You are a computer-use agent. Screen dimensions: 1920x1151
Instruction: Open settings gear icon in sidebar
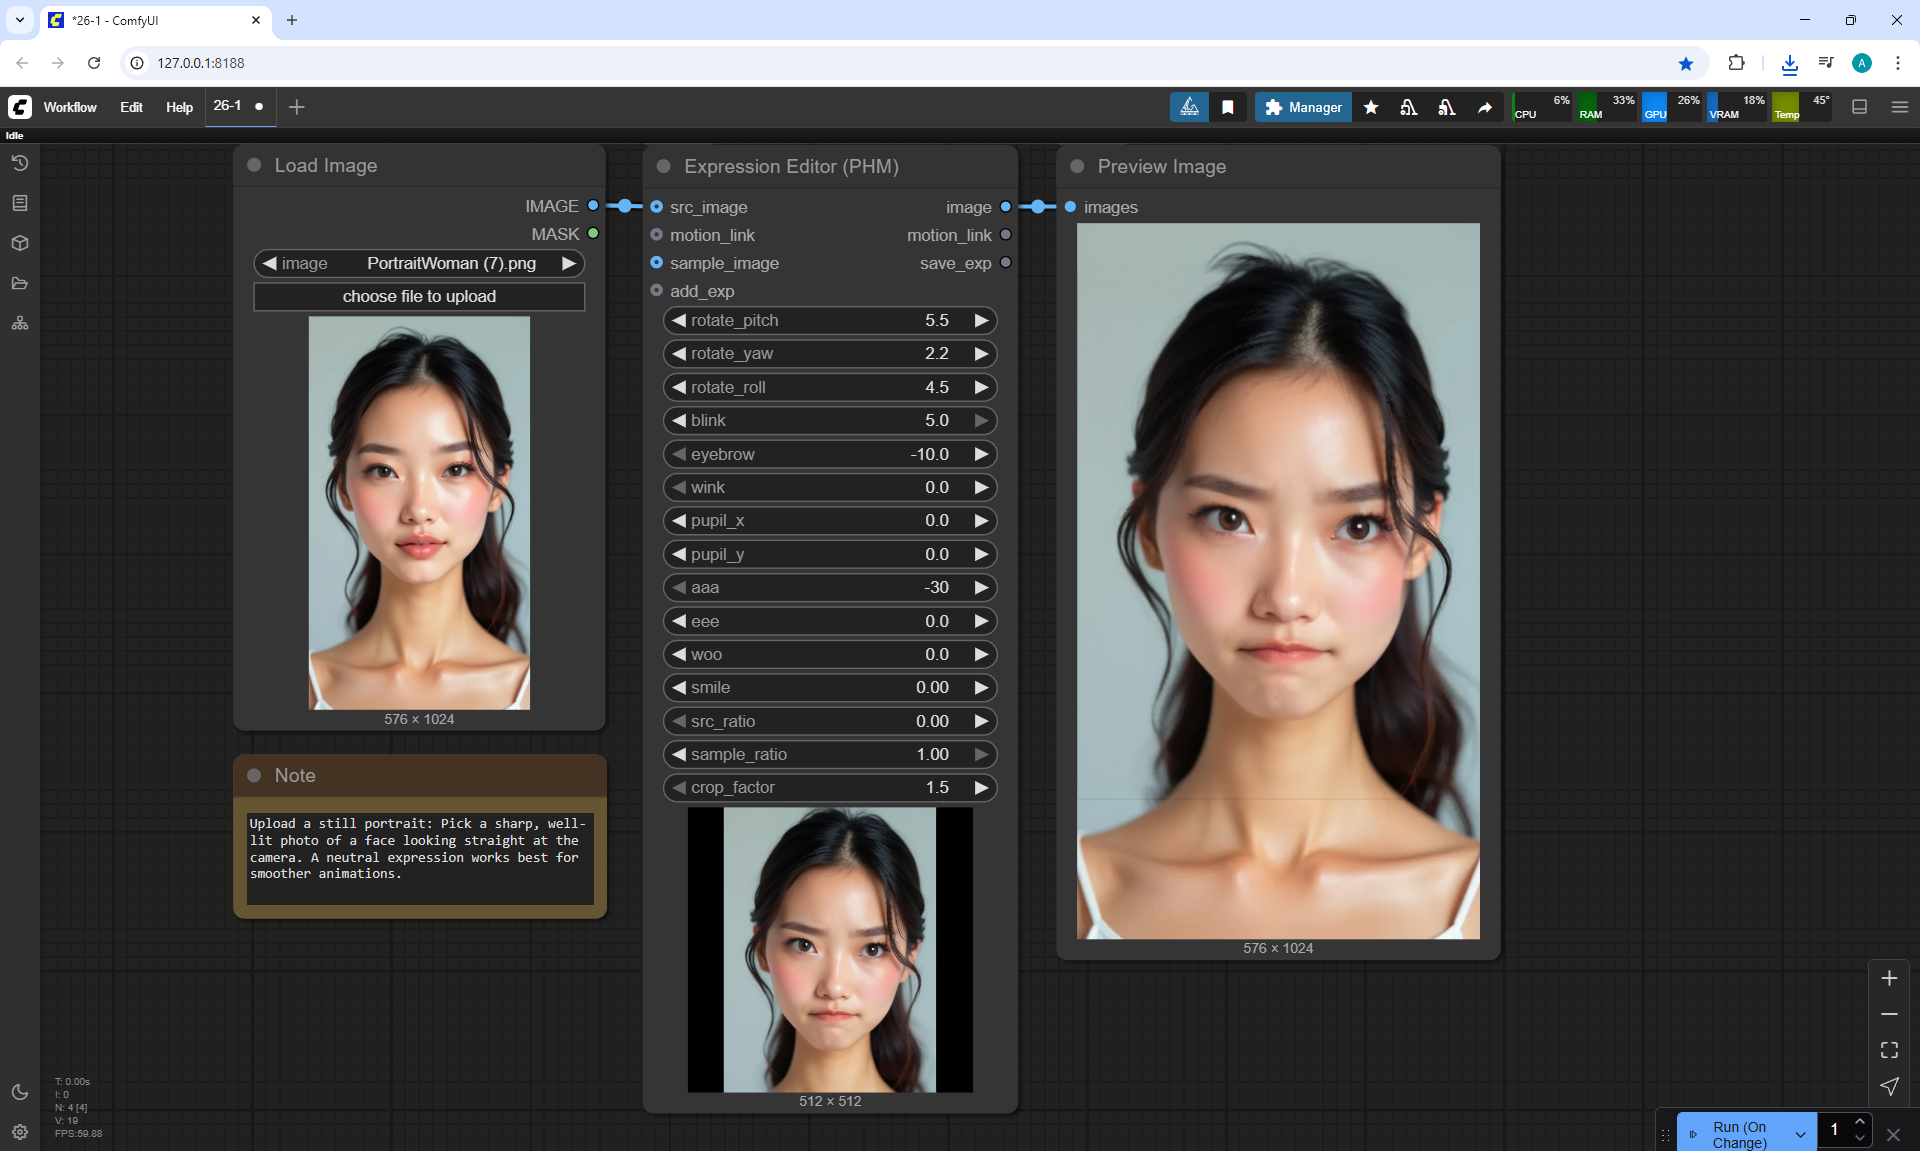coord(19,1132)
